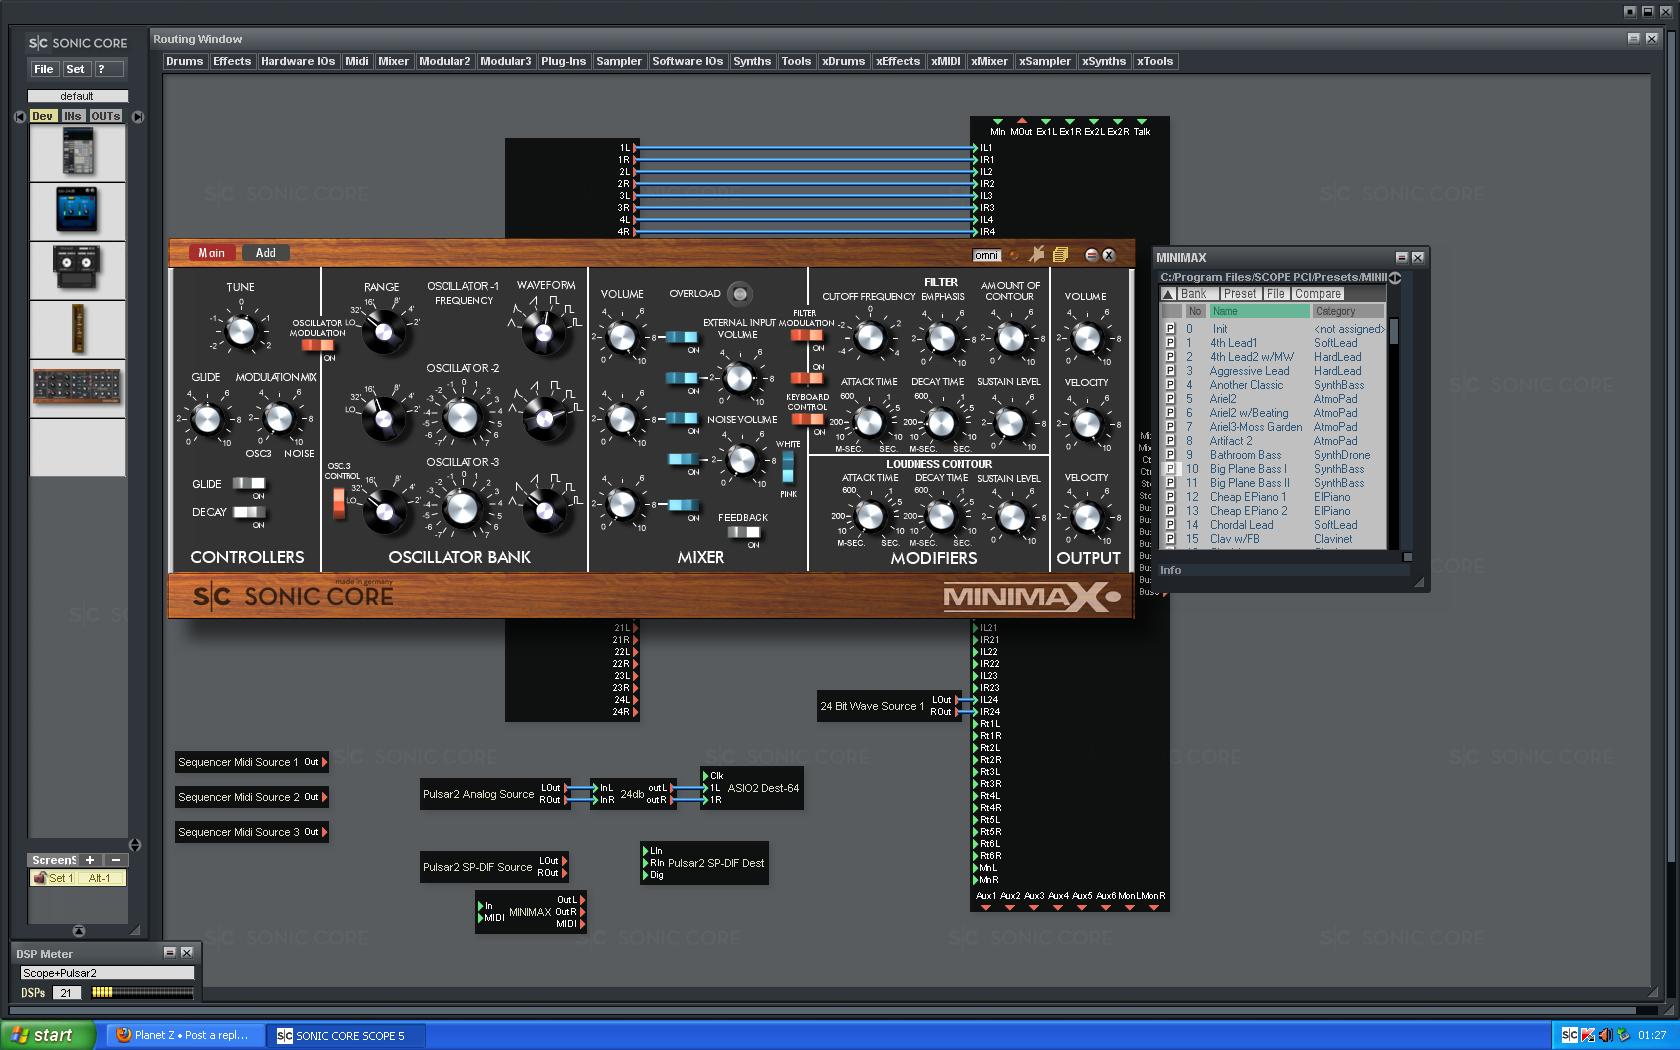The height and width of the screenshot is (1050, 1680).
Task: Open the Effects menu in Routing Window
Action: click(232, 61)
